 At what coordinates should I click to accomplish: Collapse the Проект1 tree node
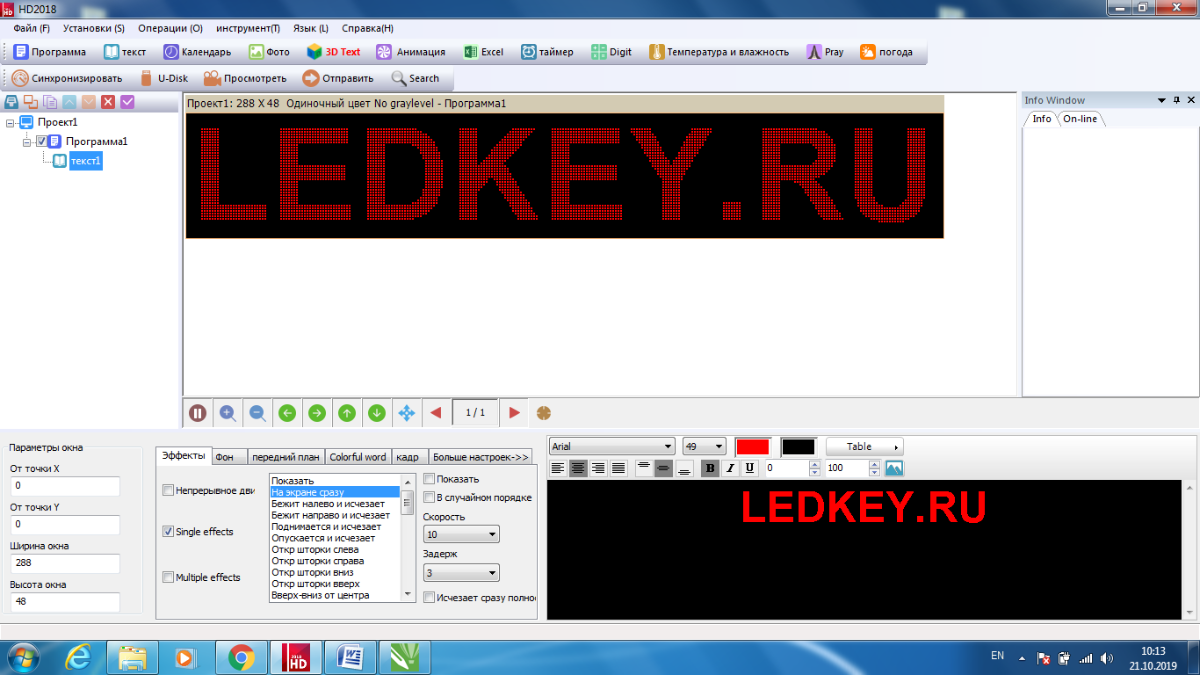[x=10, y=122]
